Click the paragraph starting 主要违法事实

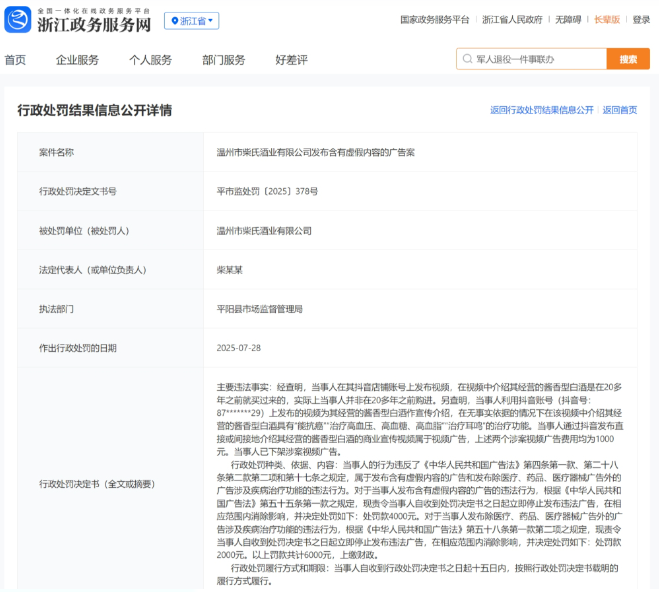click(420, 419)
